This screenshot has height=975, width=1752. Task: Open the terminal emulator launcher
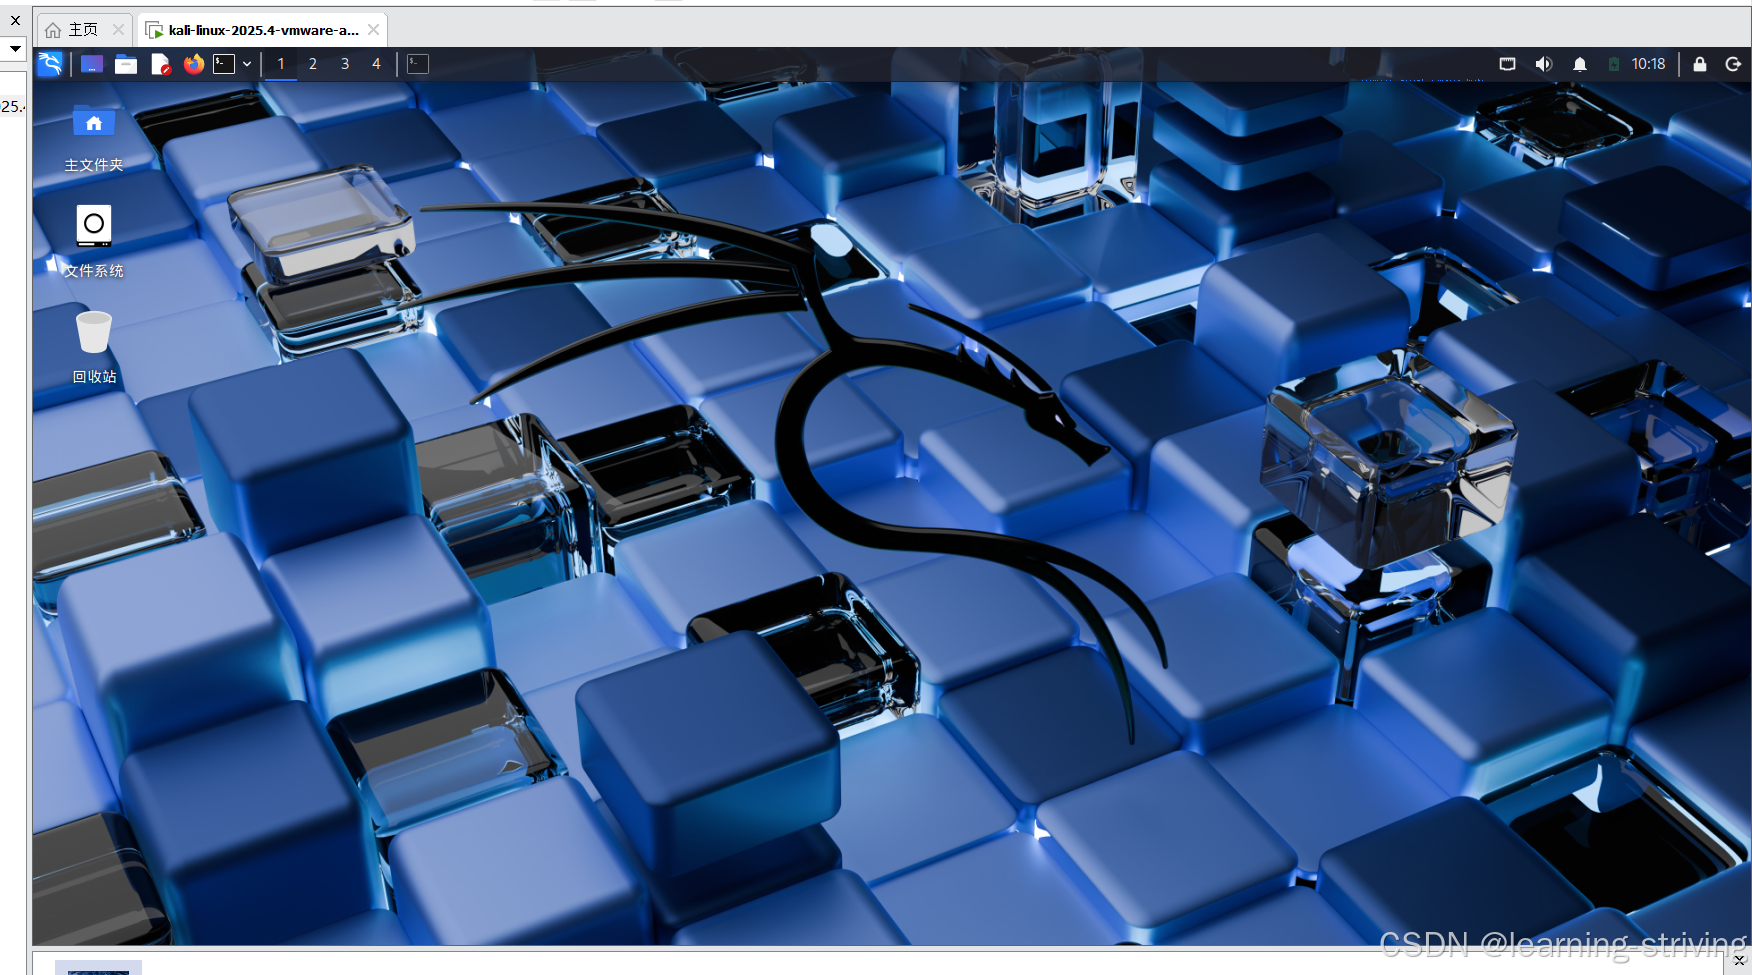pos(224,64)
